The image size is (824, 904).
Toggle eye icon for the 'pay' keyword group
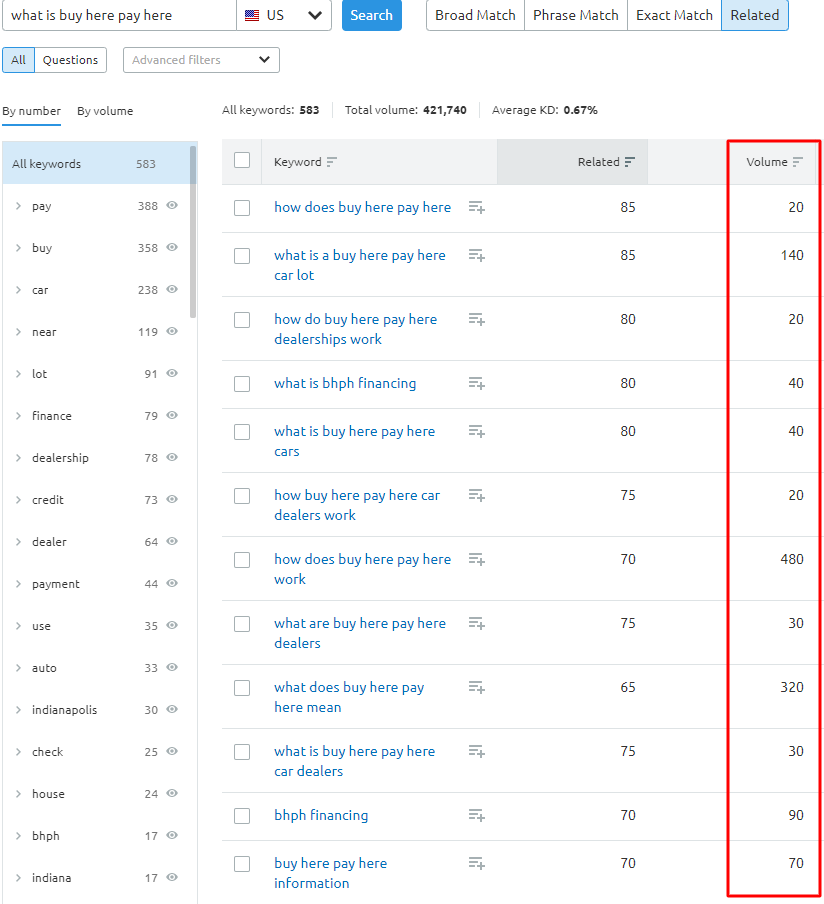tap(172, 206)
